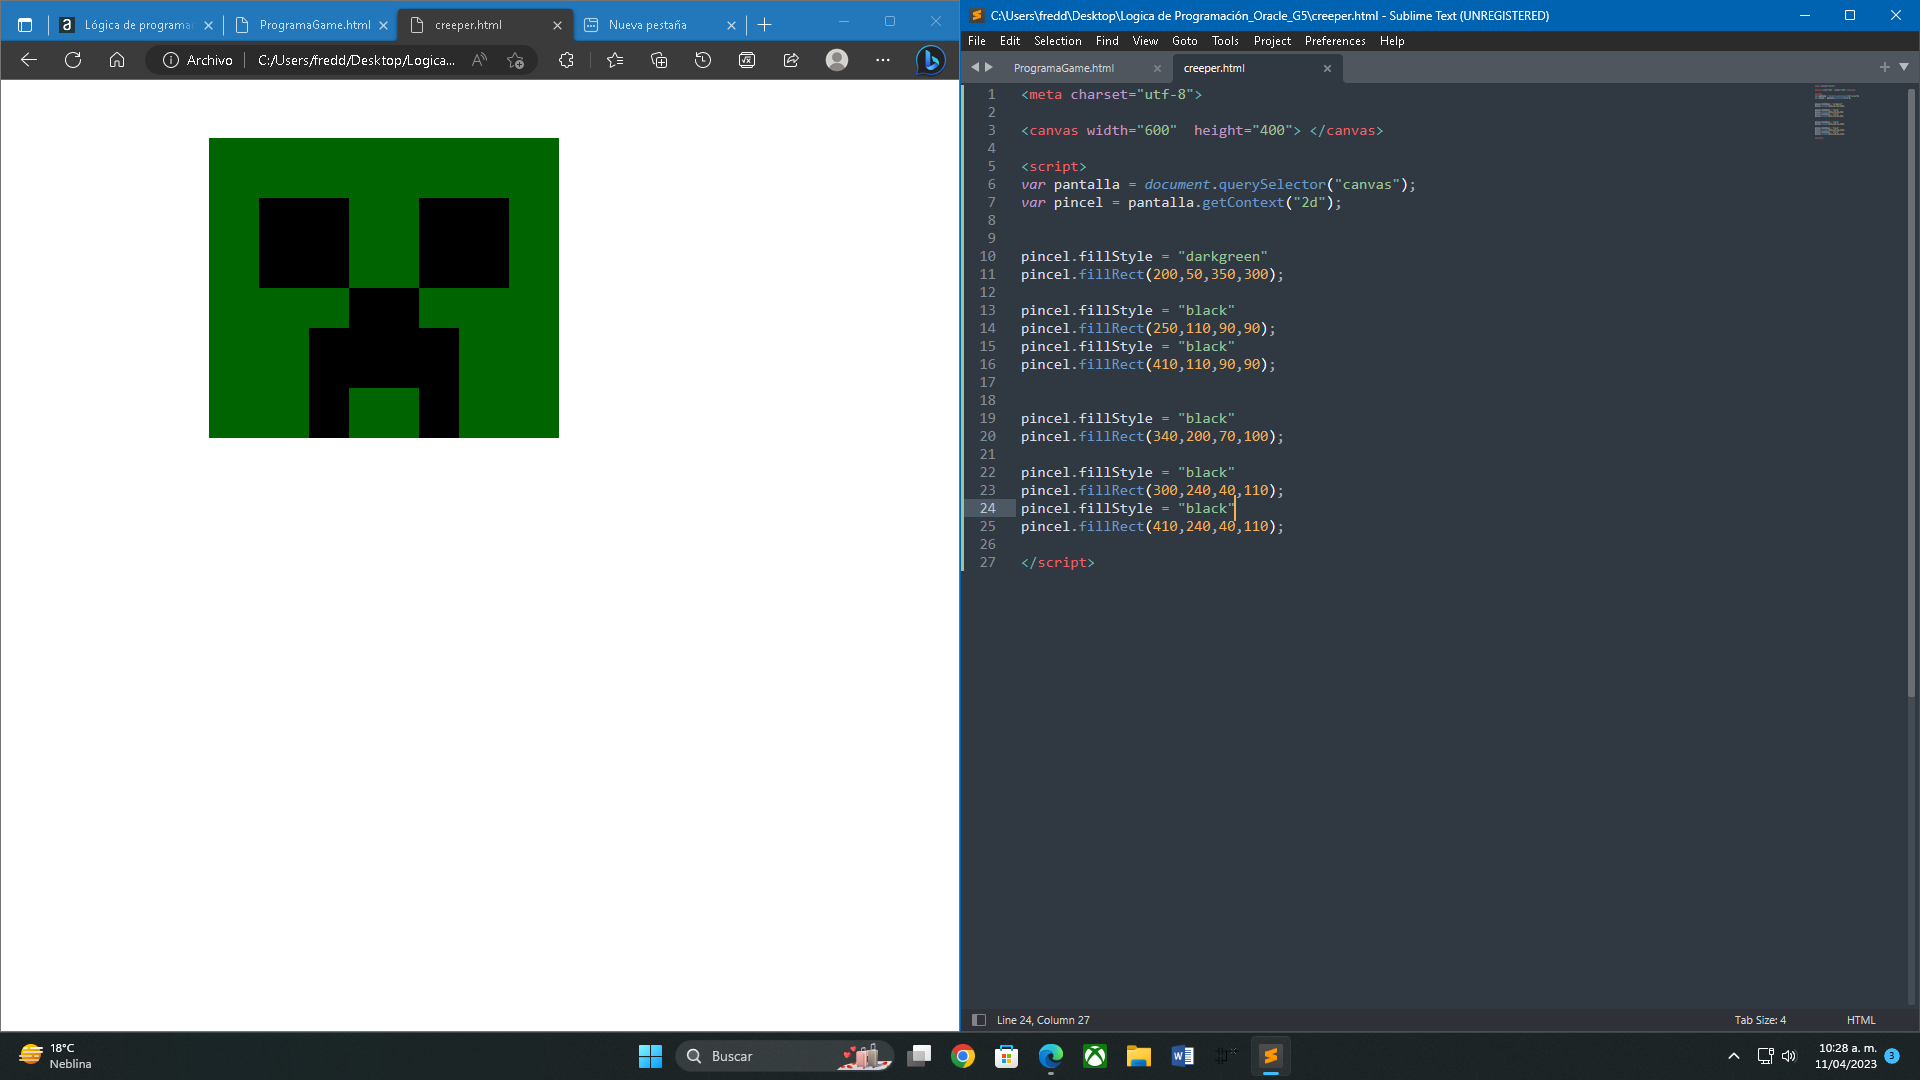Image resolution: width=1920 pixels, height=1080 pixels.
Task: Open Sublime Text Preferences menu
Action: [x=1335, y=41]
